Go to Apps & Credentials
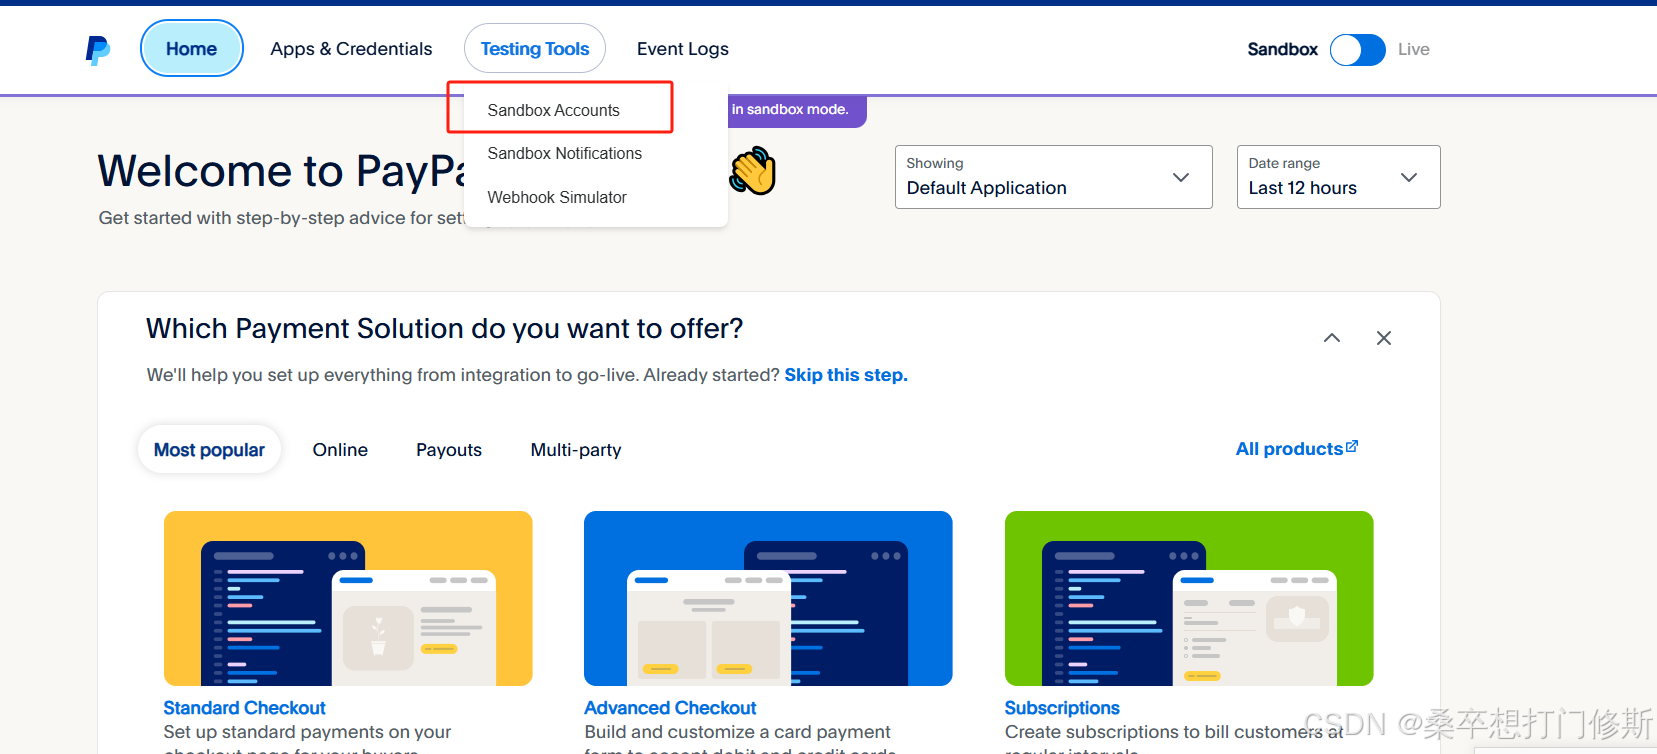 tap(351, 49)
